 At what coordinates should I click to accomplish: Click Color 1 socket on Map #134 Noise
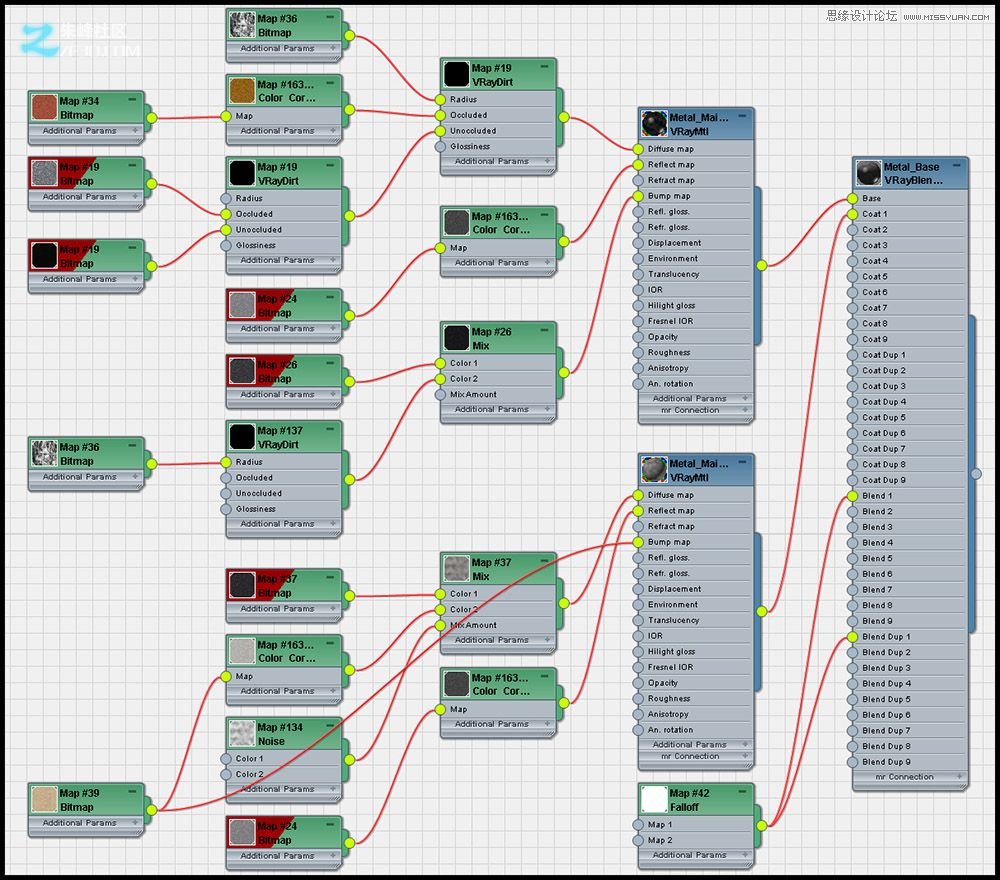pyautogui.click(x=226, y=759)
